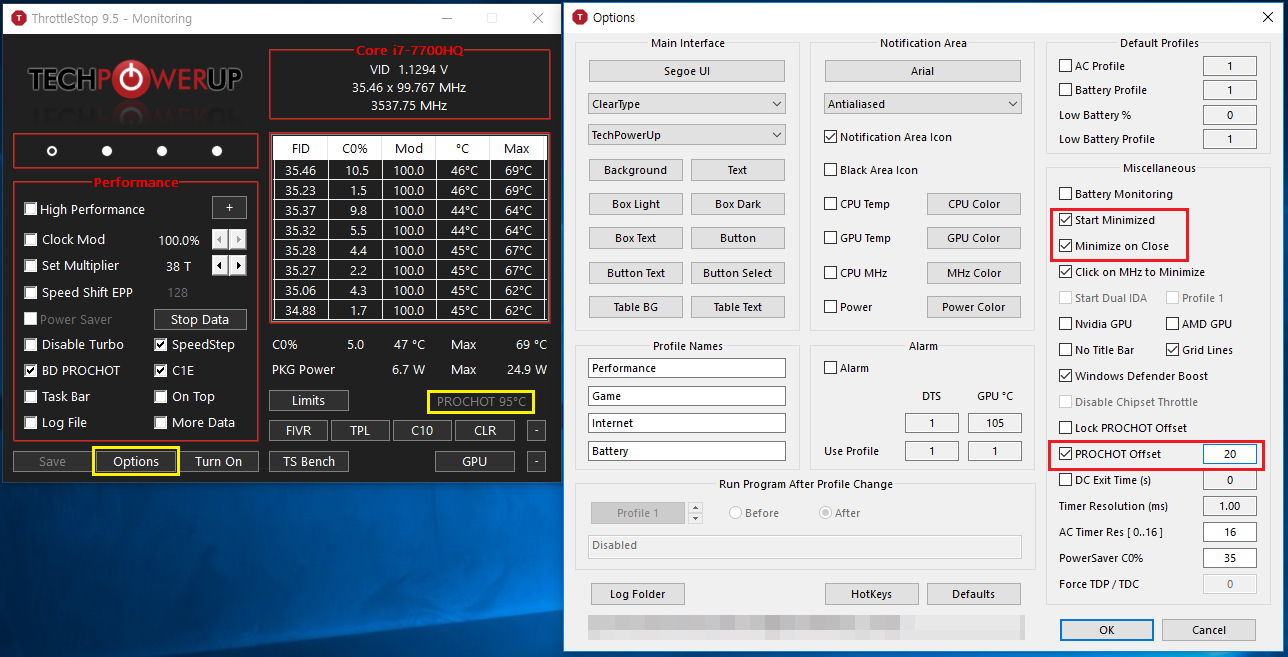Select the second profile radio dot

pos(107,151)
